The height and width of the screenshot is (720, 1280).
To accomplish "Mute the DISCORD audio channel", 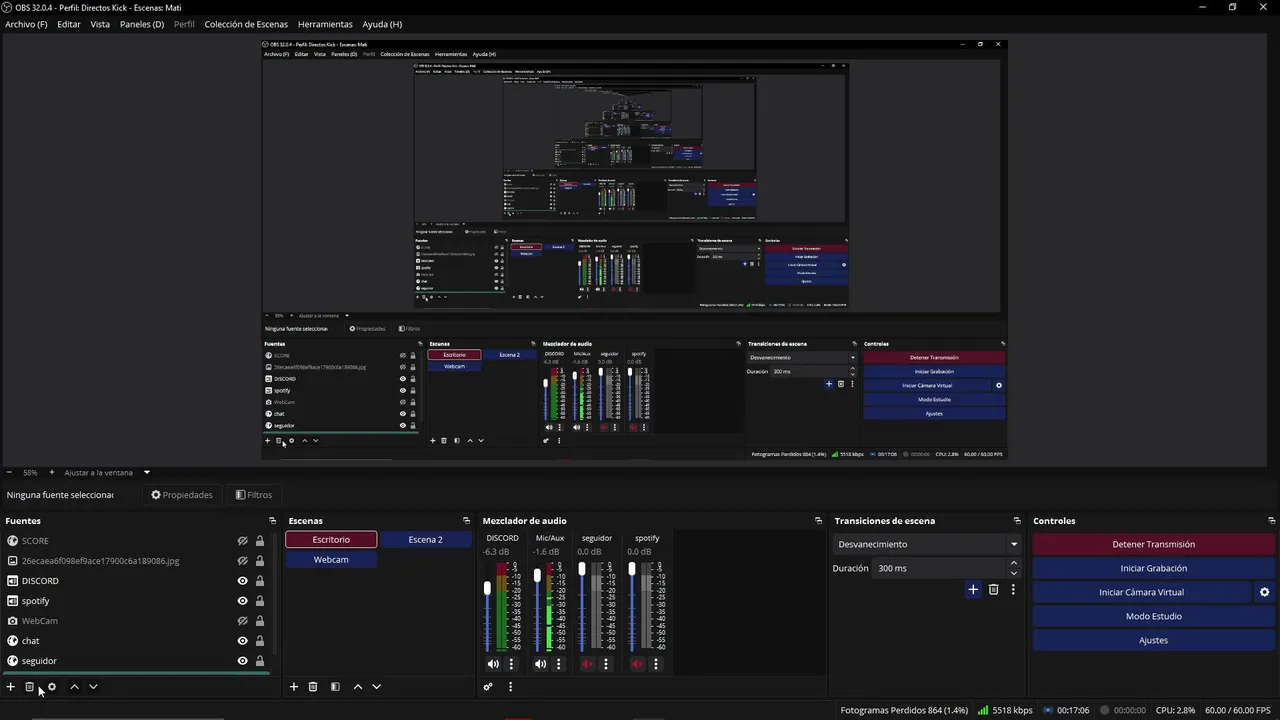I will click(x=493, y=664).
